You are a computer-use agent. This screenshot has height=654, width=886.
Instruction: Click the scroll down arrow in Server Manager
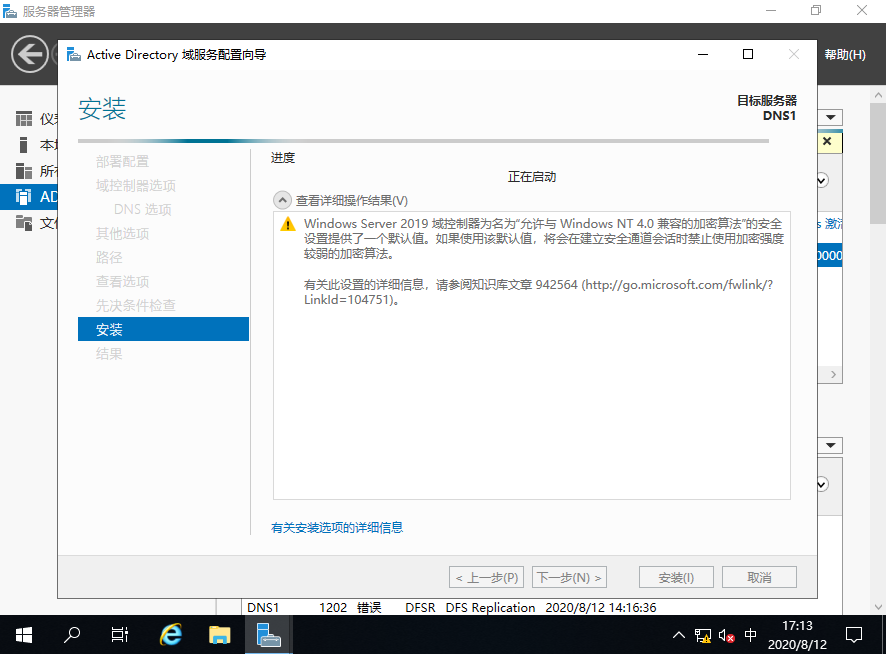878,607
